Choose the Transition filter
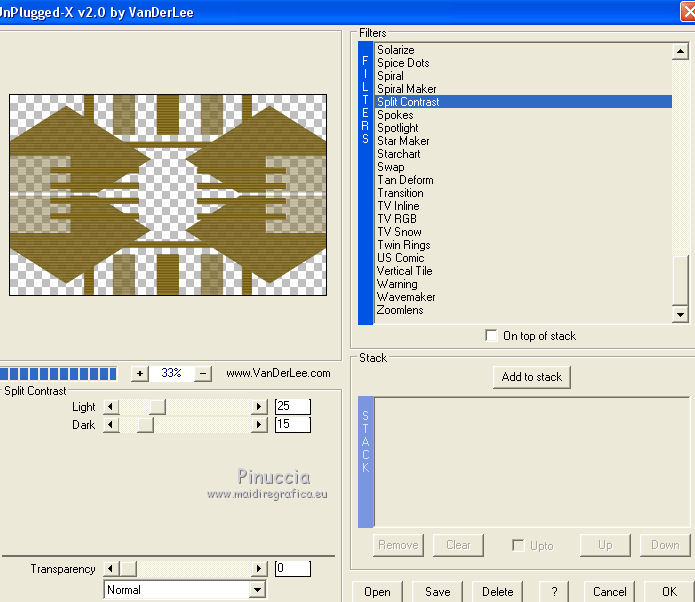 (400, 193)
